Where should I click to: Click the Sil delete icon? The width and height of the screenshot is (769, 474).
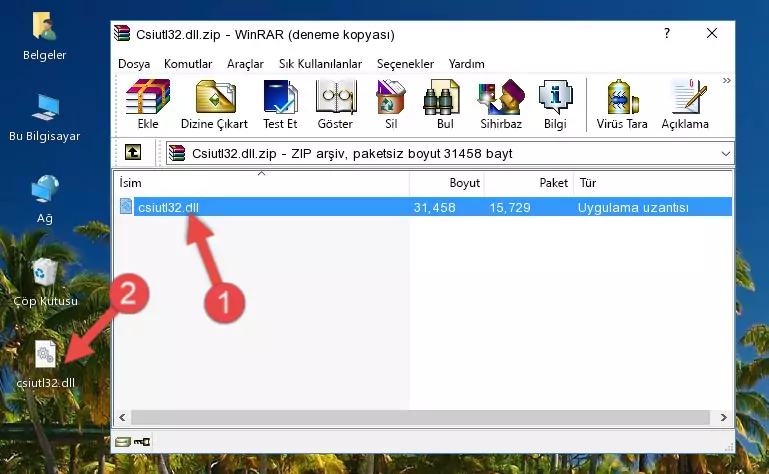pos(391,104)
